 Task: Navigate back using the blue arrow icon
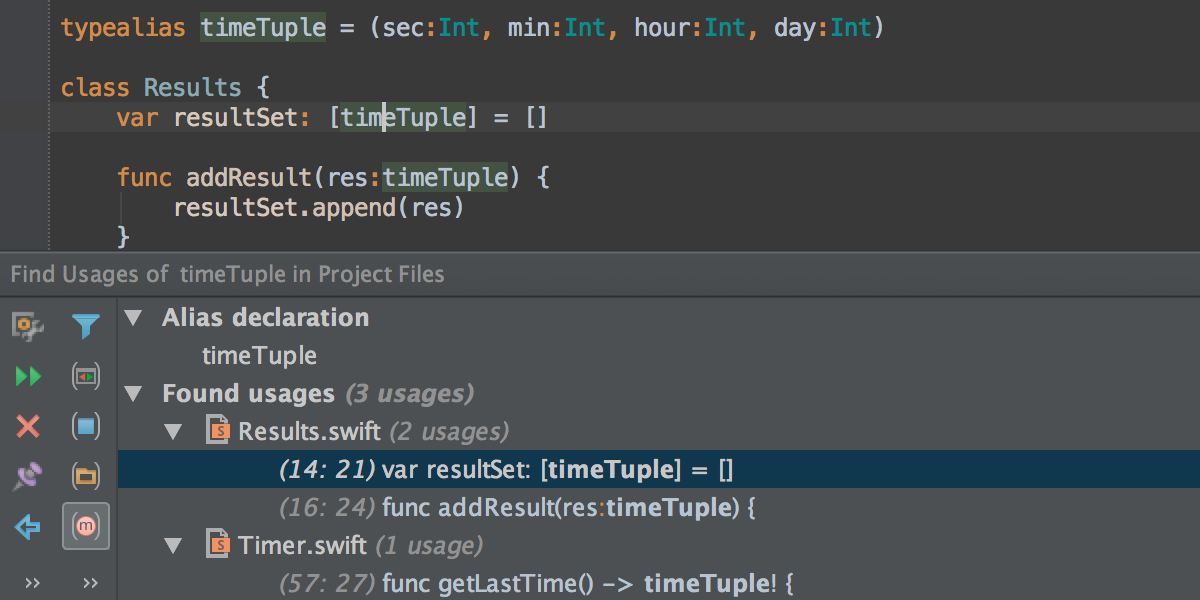[x=27, y=525]
